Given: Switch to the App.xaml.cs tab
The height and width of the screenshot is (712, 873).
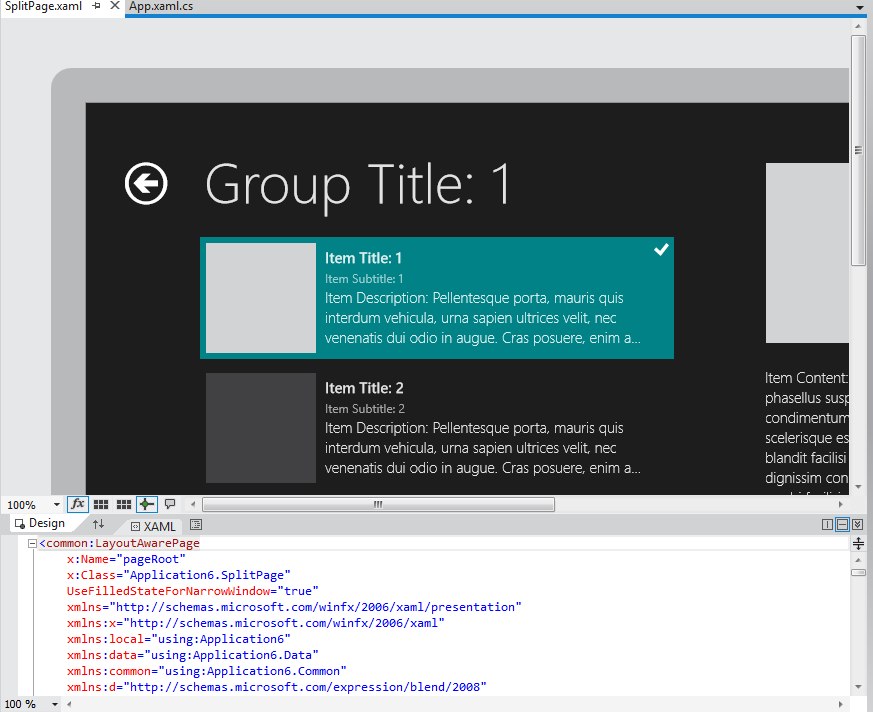Looking at the screenshot, I should pyautogui.click(x=161, y=6).
